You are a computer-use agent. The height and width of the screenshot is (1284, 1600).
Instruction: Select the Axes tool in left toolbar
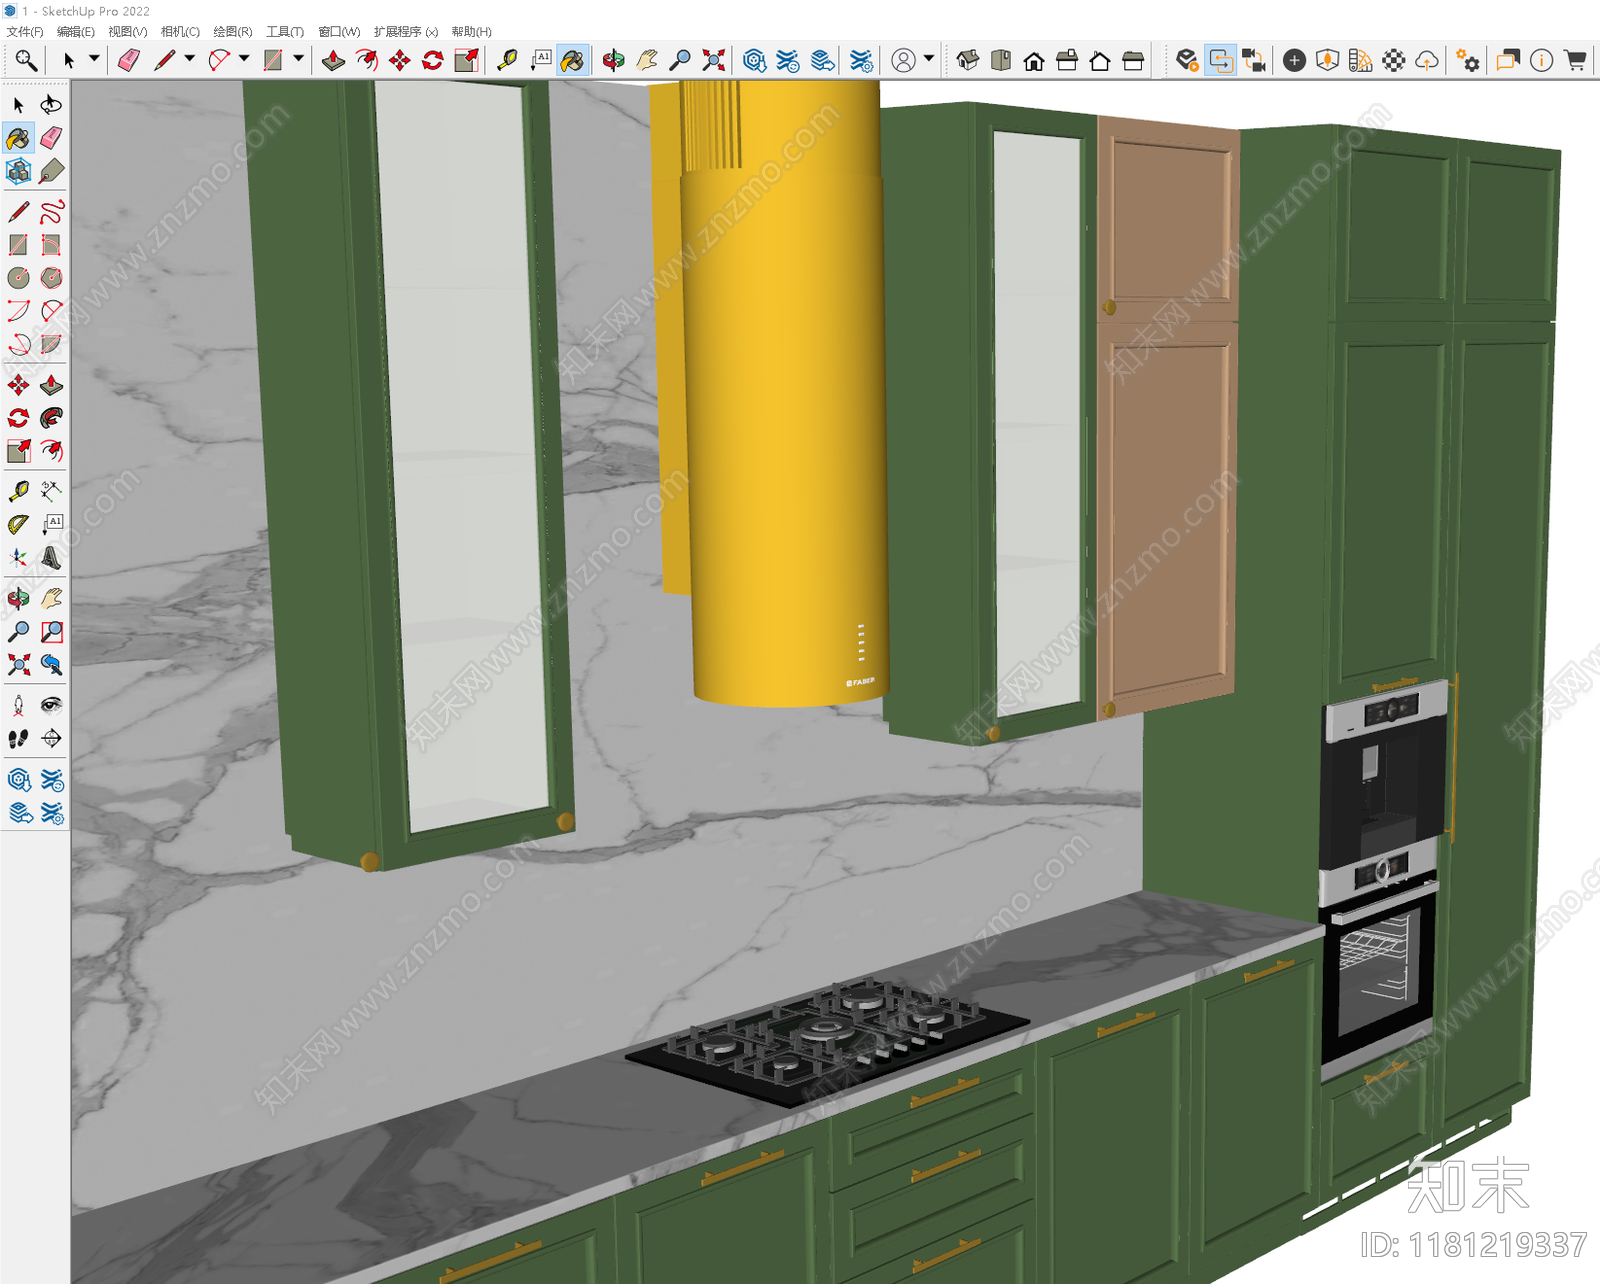(18, 557)
